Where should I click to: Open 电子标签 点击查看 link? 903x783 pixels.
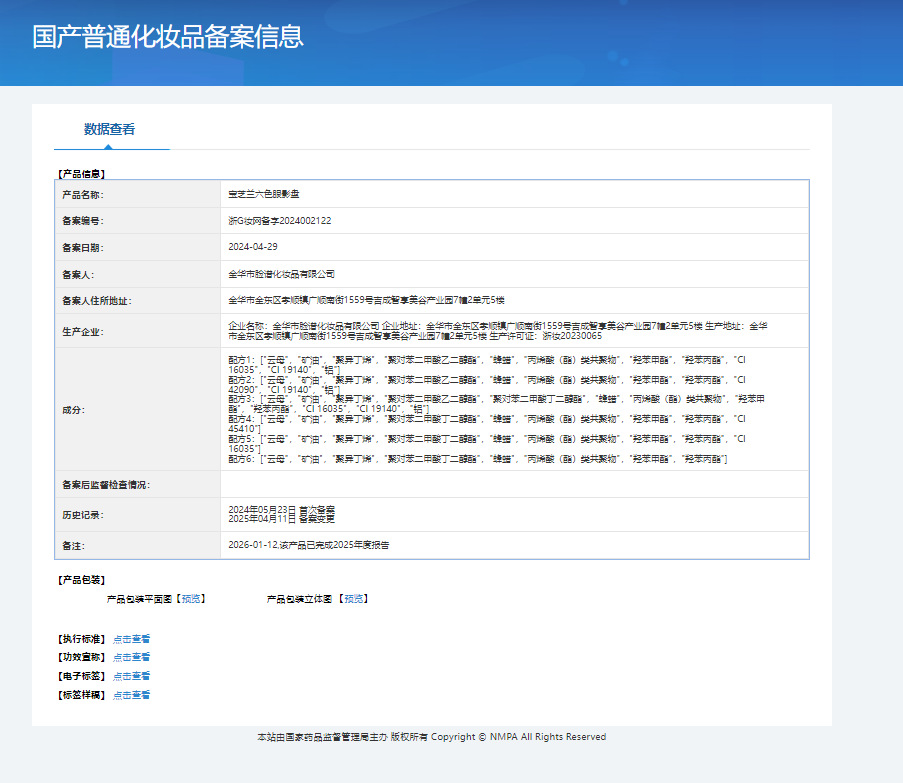coord(131,676)
